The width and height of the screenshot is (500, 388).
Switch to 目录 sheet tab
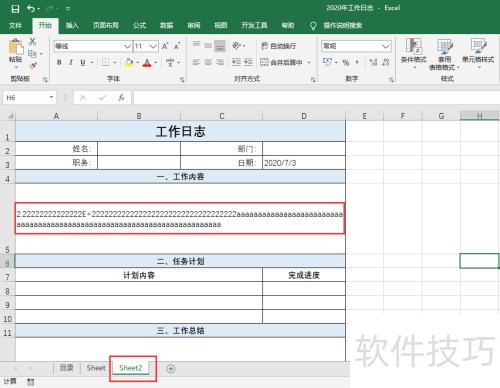[x=67, y=368]
